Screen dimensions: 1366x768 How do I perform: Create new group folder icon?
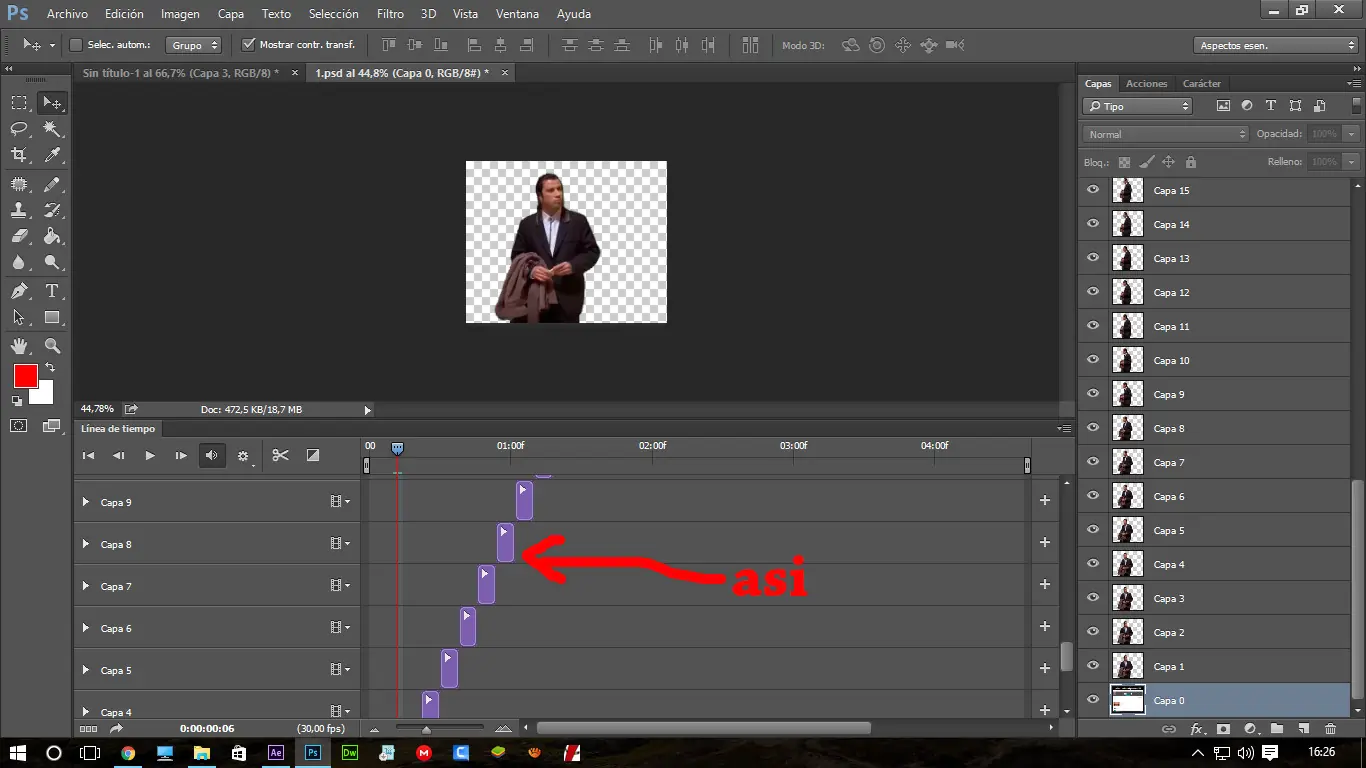pos(1276,730)
